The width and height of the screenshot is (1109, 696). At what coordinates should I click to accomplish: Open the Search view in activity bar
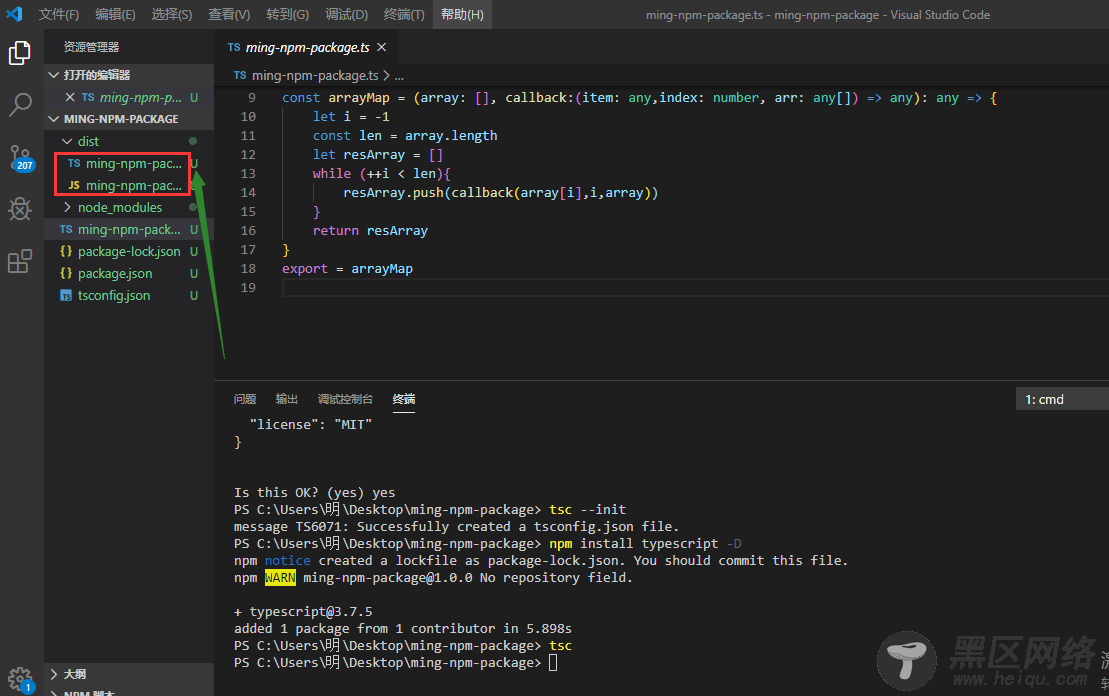[20, 105]
